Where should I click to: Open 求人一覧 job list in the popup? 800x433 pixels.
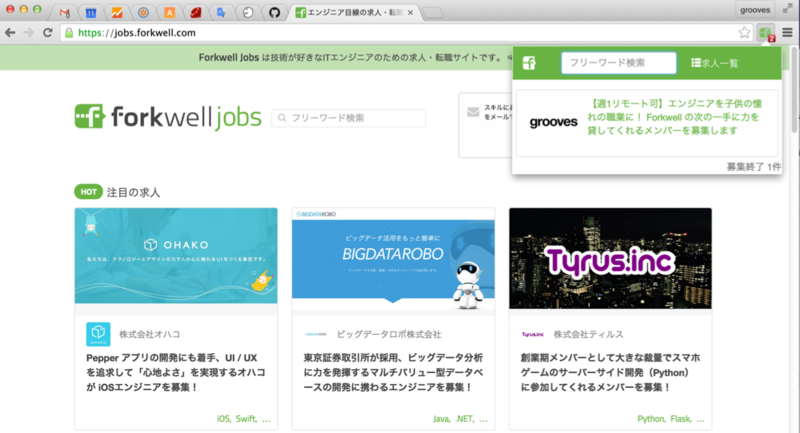pos(714,63)
